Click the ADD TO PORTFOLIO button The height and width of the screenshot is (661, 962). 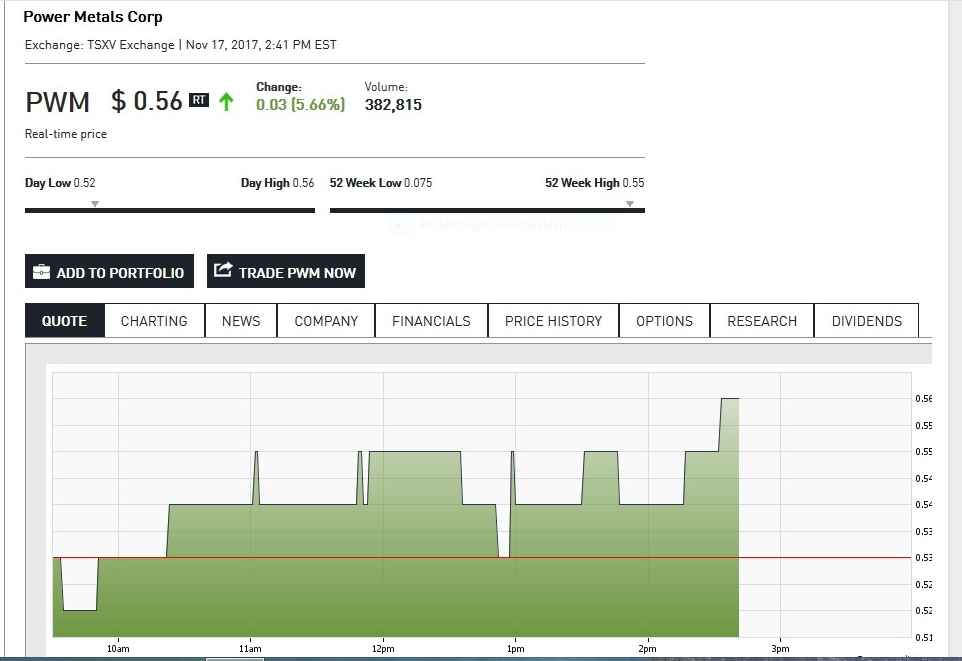tap(109, 271)
